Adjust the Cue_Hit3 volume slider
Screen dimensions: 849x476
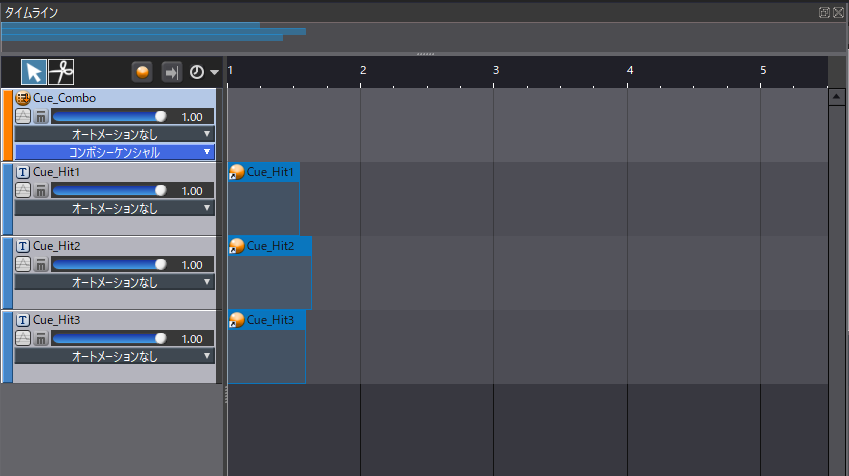(x=110, y=339)
